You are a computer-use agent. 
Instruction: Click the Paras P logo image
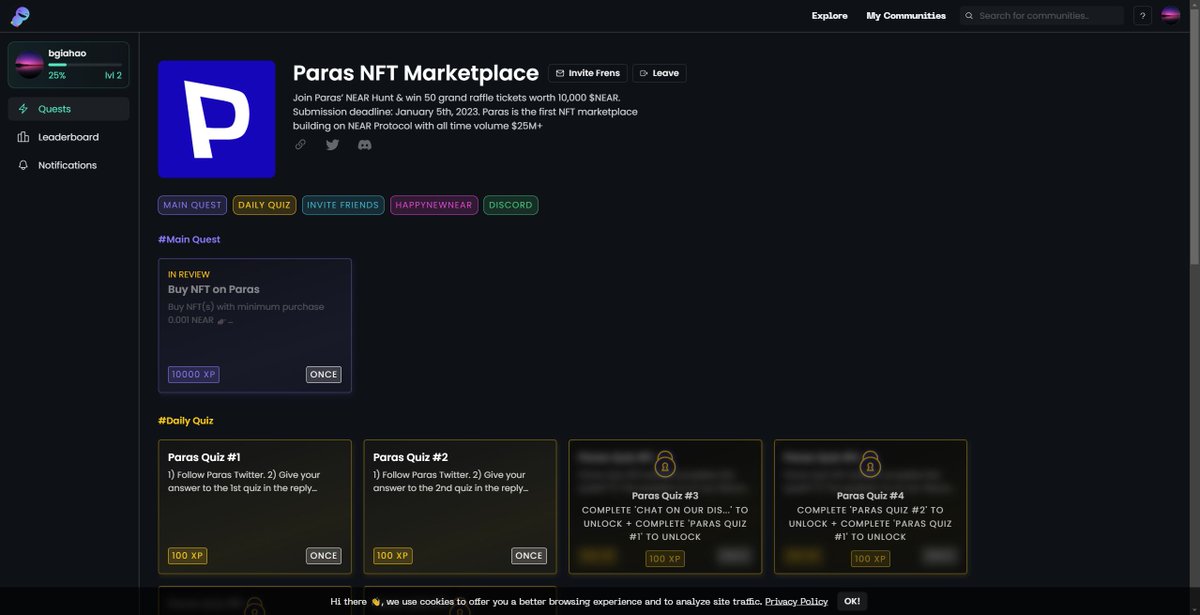click(217, 119)
